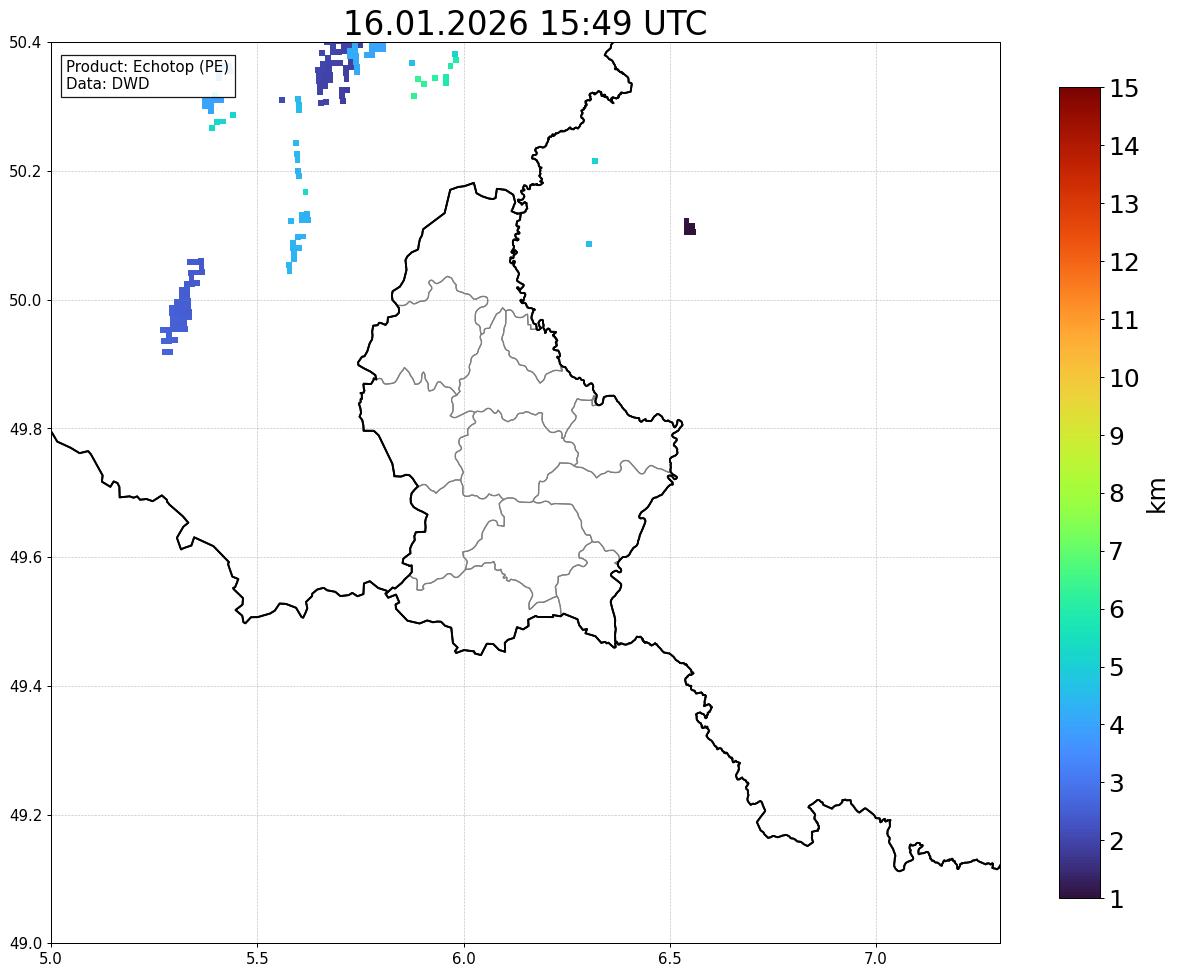Click the colorbar label '15'
Image resolution: width=1178 pixels, height=976 pixels.
point(1124,89)
